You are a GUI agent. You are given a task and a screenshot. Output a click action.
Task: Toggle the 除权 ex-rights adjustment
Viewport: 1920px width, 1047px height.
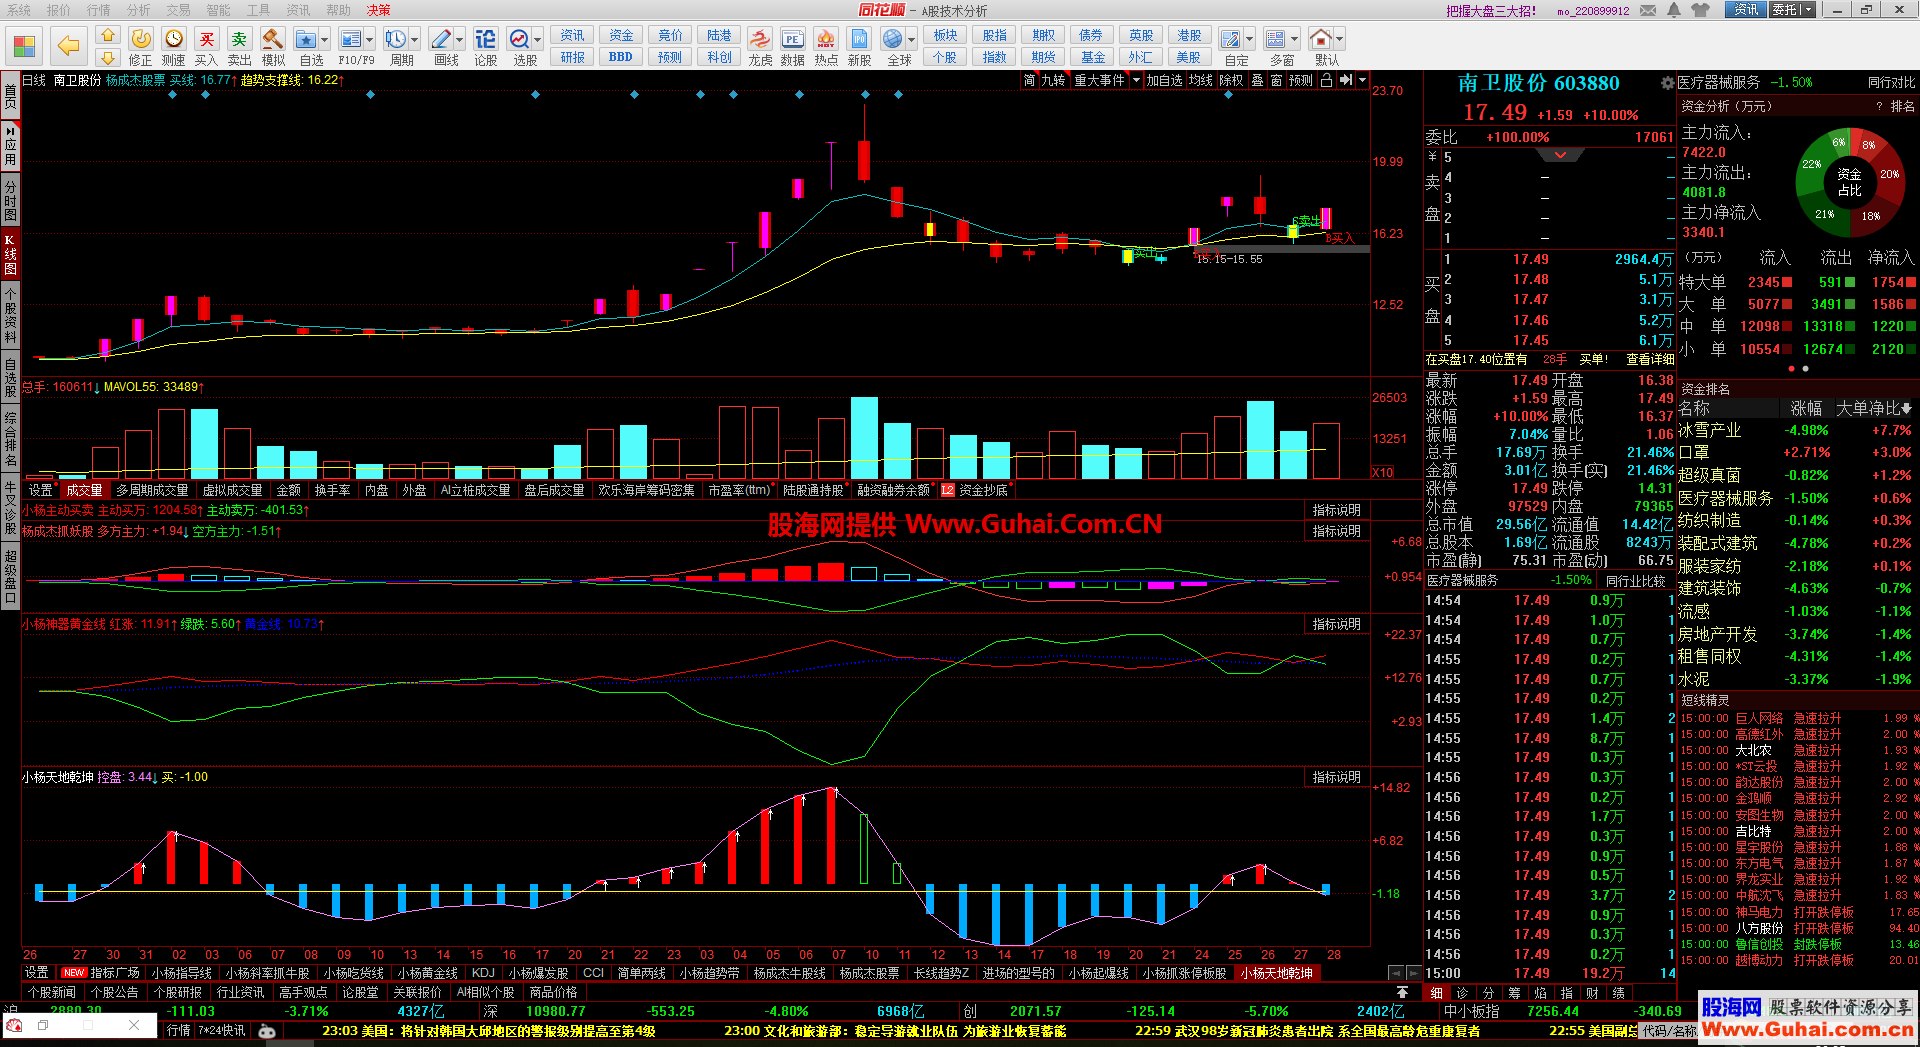[x=1232, y=80]
